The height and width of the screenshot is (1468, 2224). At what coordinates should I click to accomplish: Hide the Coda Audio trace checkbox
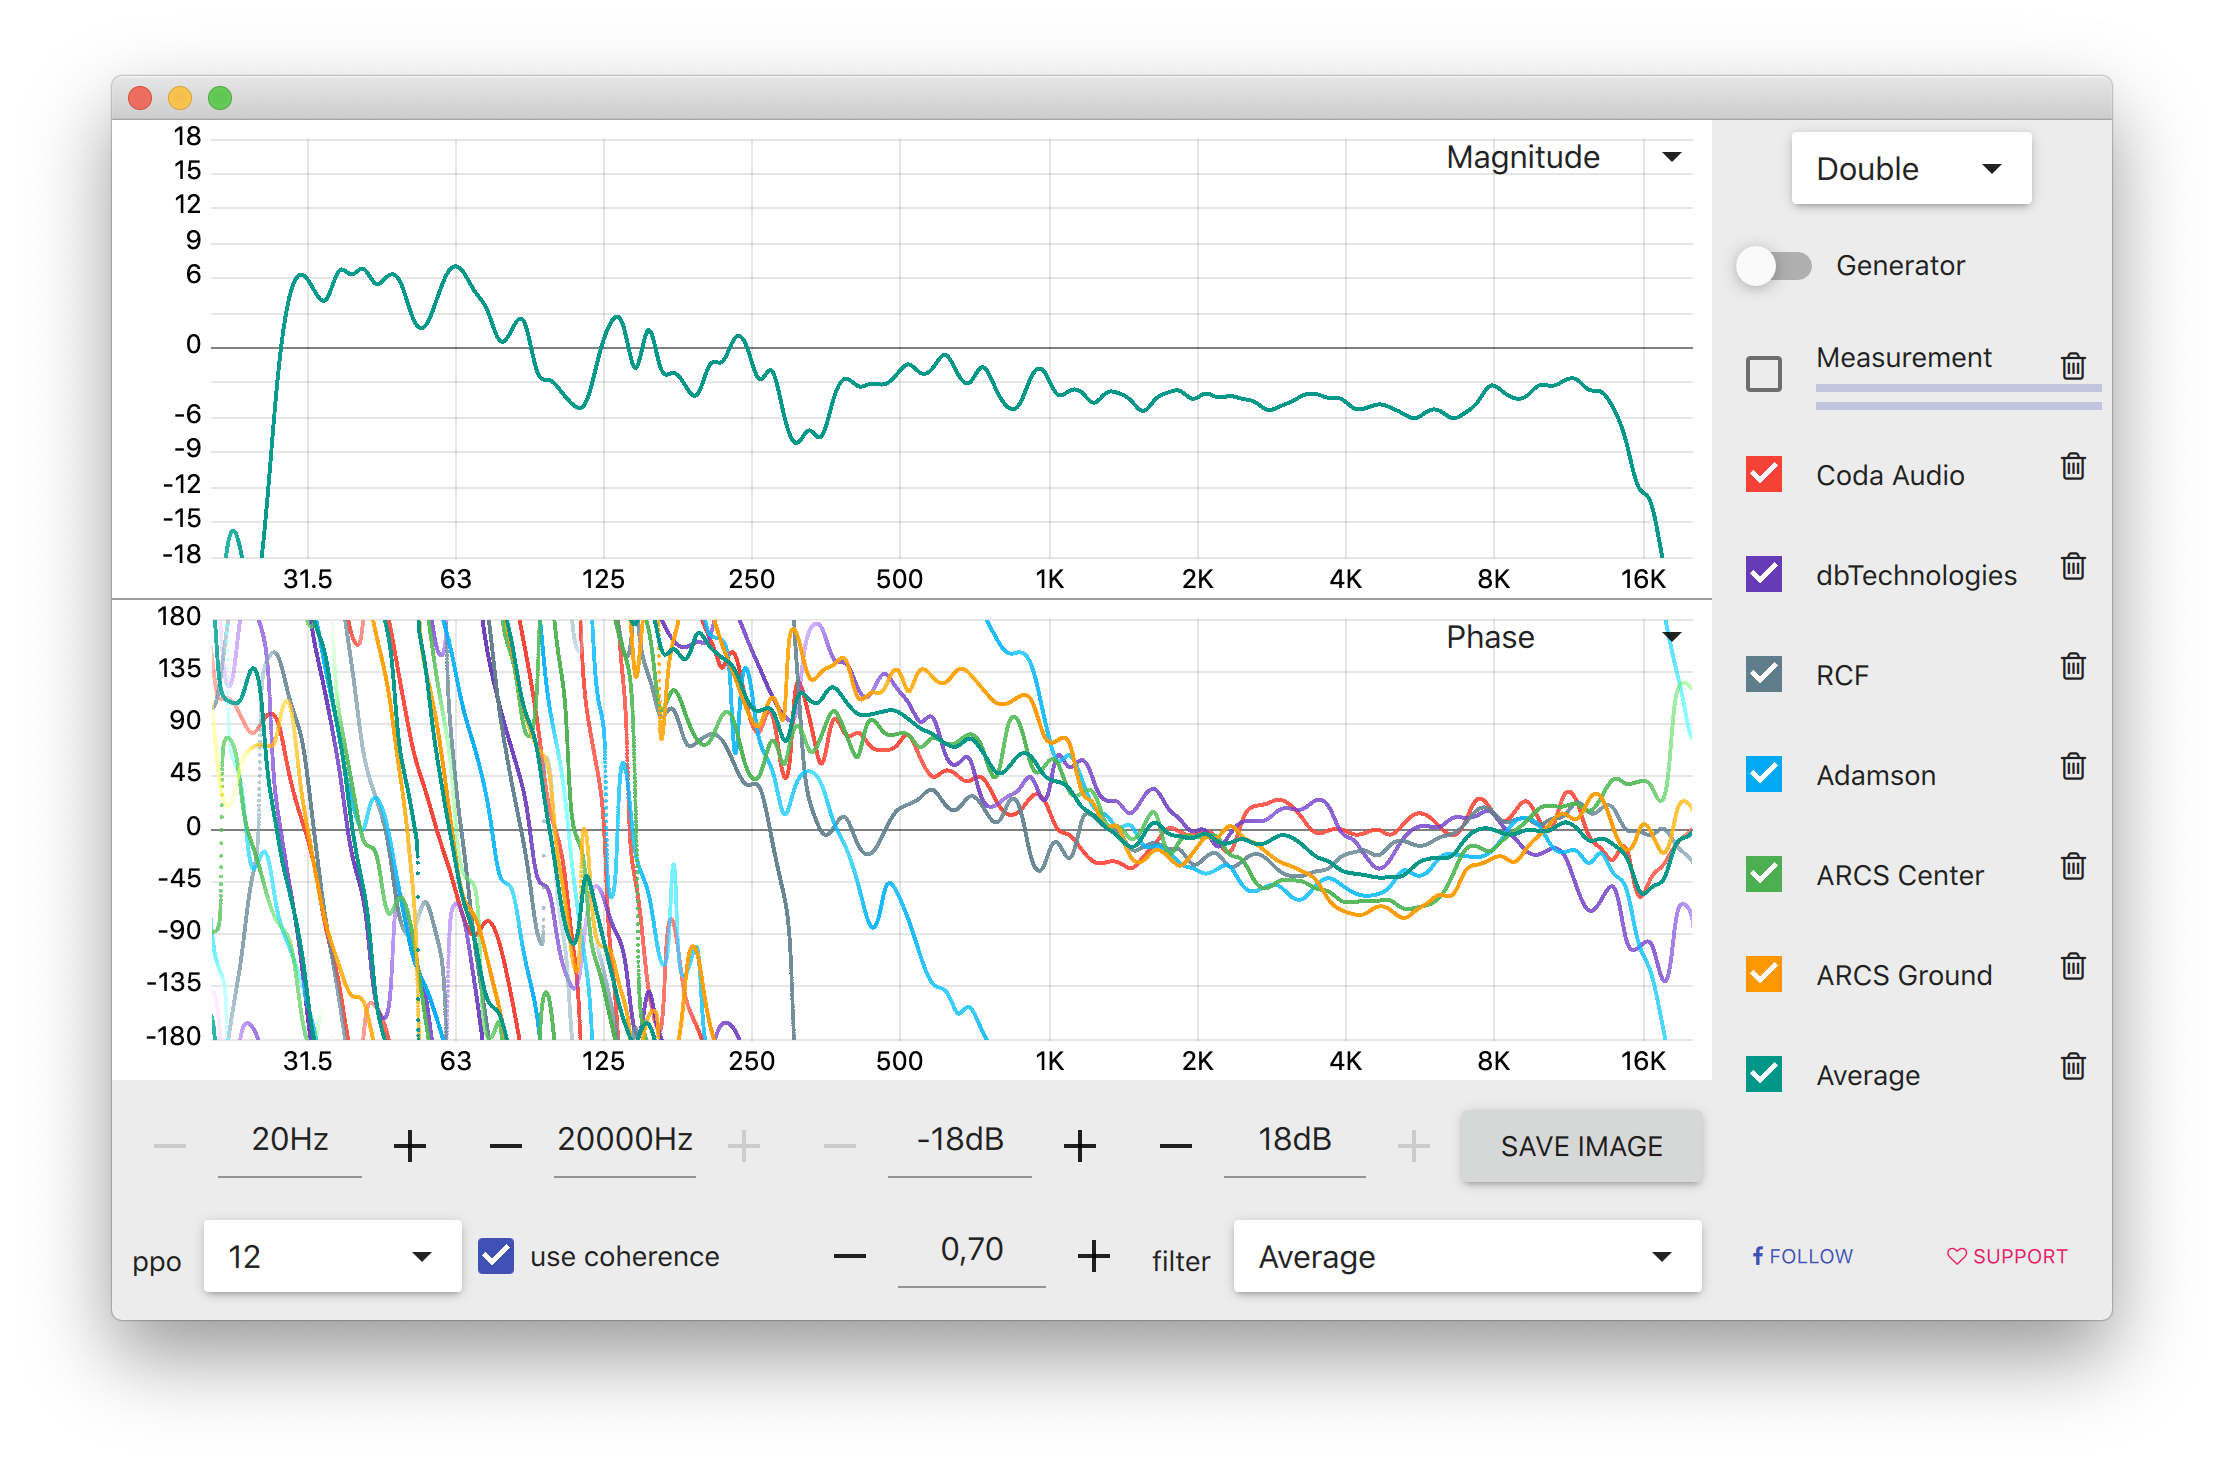tap(1764, 474)
